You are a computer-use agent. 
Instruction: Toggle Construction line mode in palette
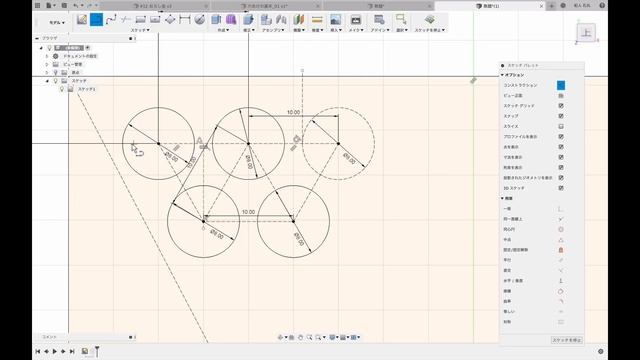pos(561,85)
